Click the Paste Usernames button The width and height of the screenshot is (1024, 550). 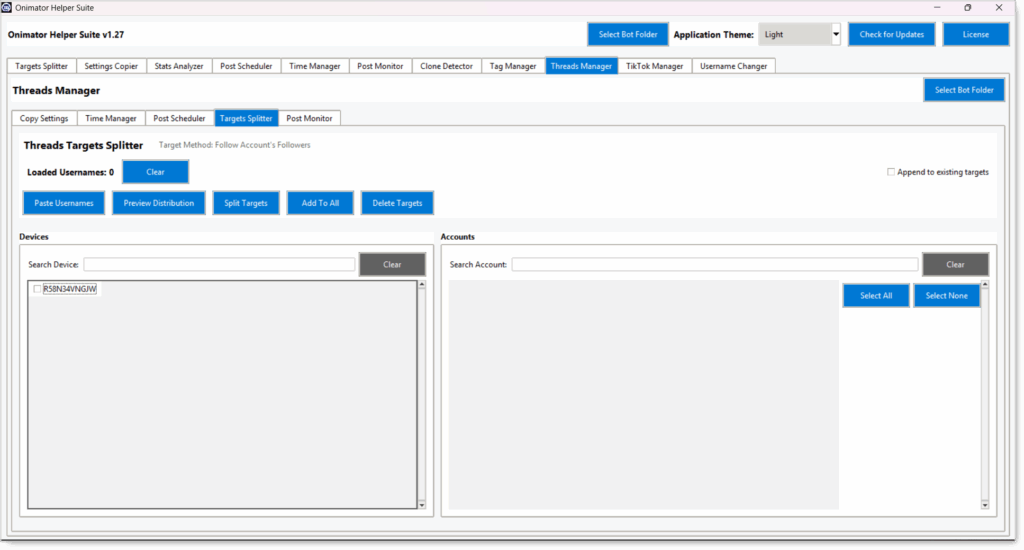pyautogui.click(x=64, y=203)
